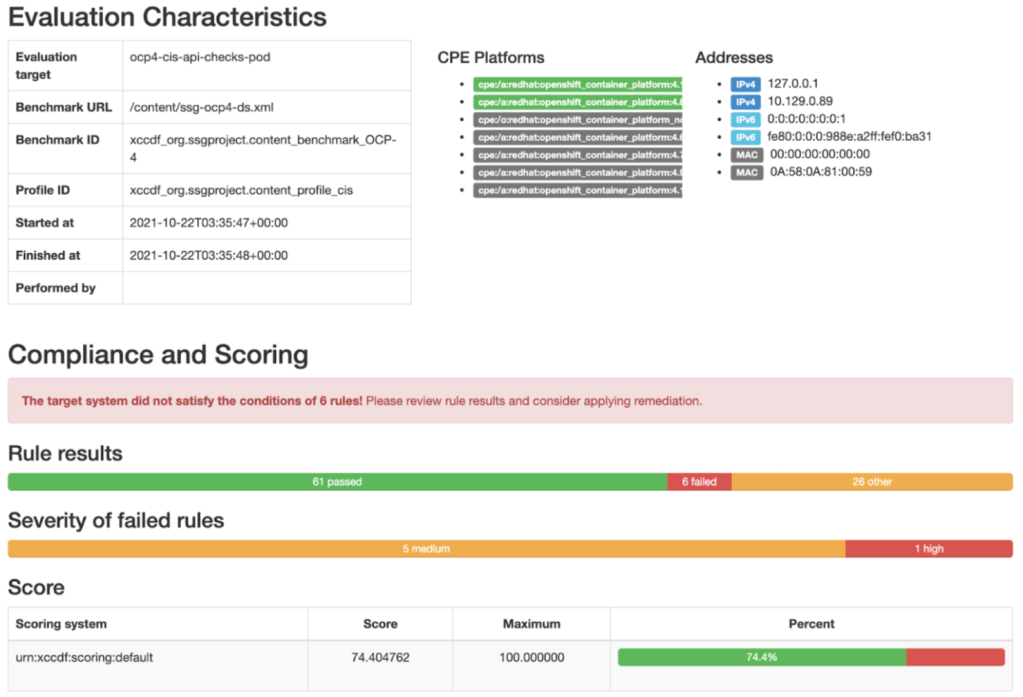Viewport: 1023px width, 697px height.
Task: Click the '1 high' severity bar segment
Action: pos(928,549)
